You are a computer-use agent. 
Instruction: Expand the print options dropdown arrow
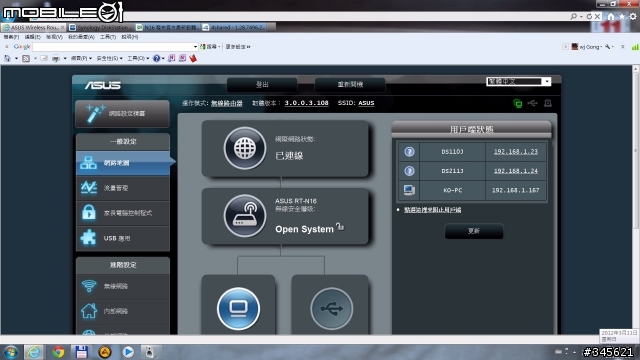click(65, 58)
